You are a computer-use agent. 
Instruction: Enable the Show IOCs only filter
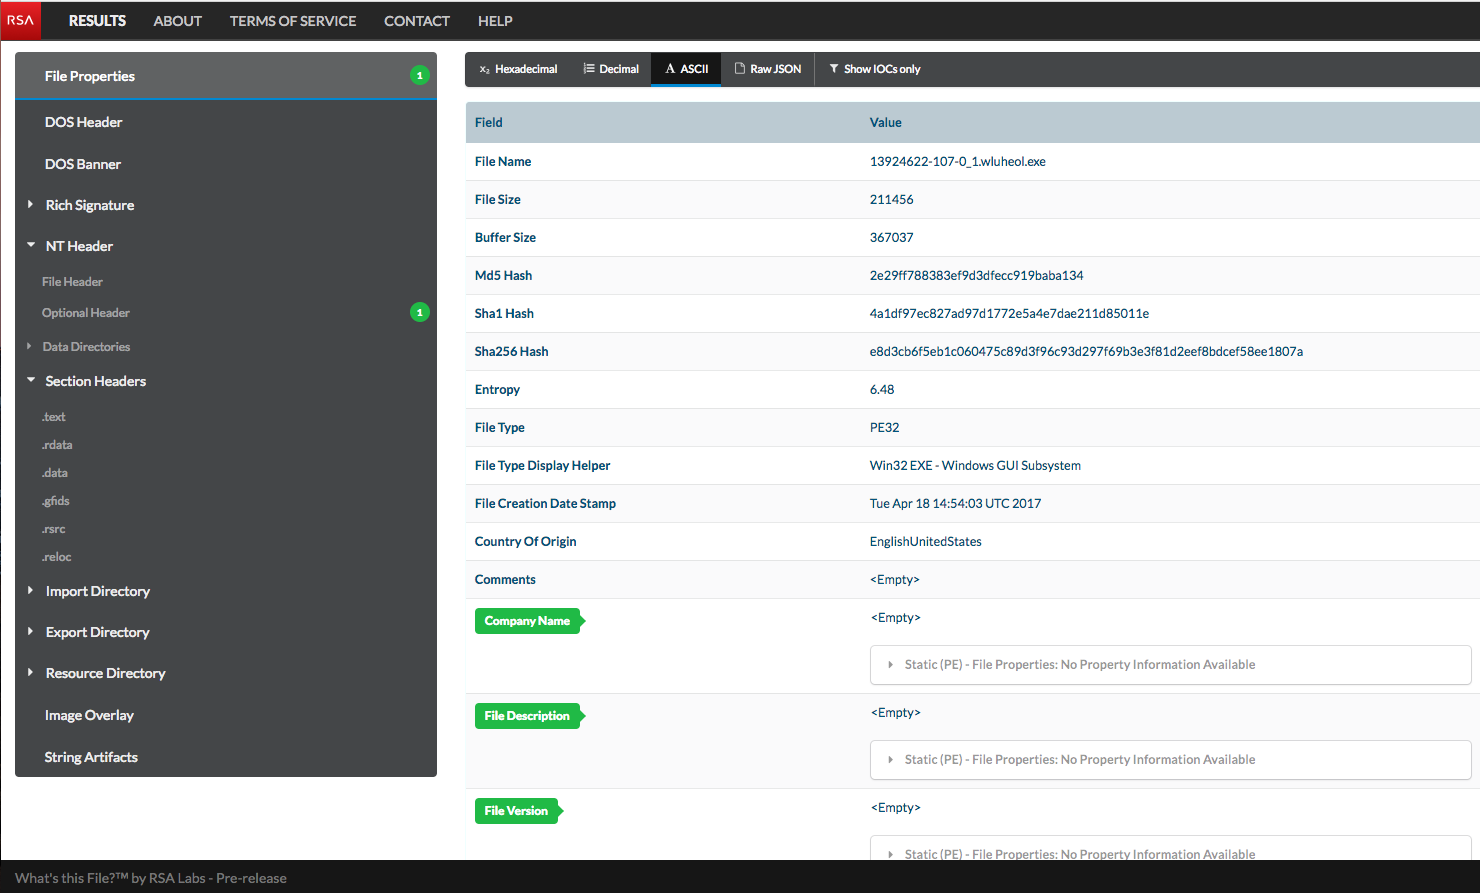point(874,69)
